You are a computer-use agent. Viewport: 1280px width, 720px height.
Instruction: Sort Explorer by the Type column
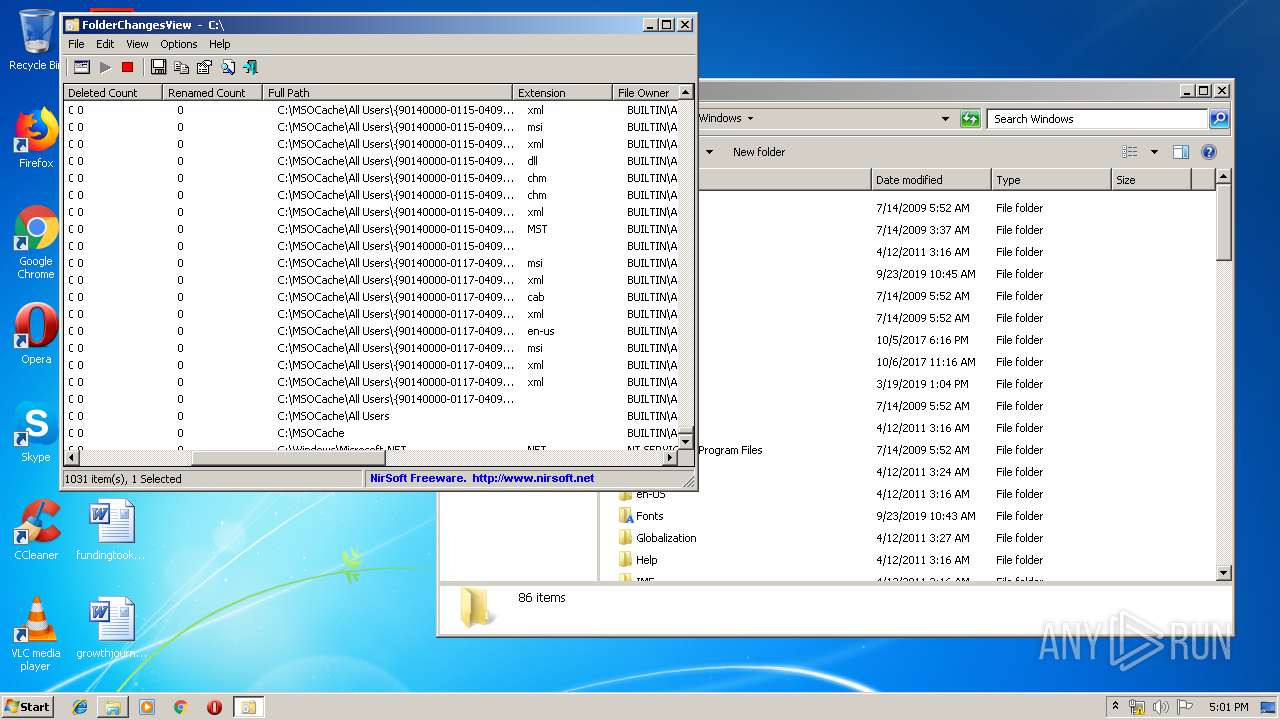pos(1051,180)
